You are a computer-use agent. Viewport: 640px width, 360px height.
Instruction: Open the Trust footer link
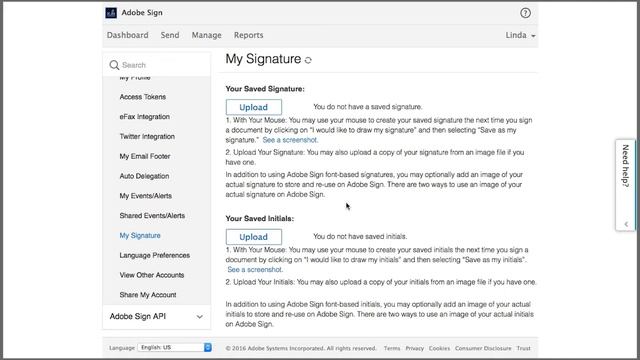pos(524,348)
